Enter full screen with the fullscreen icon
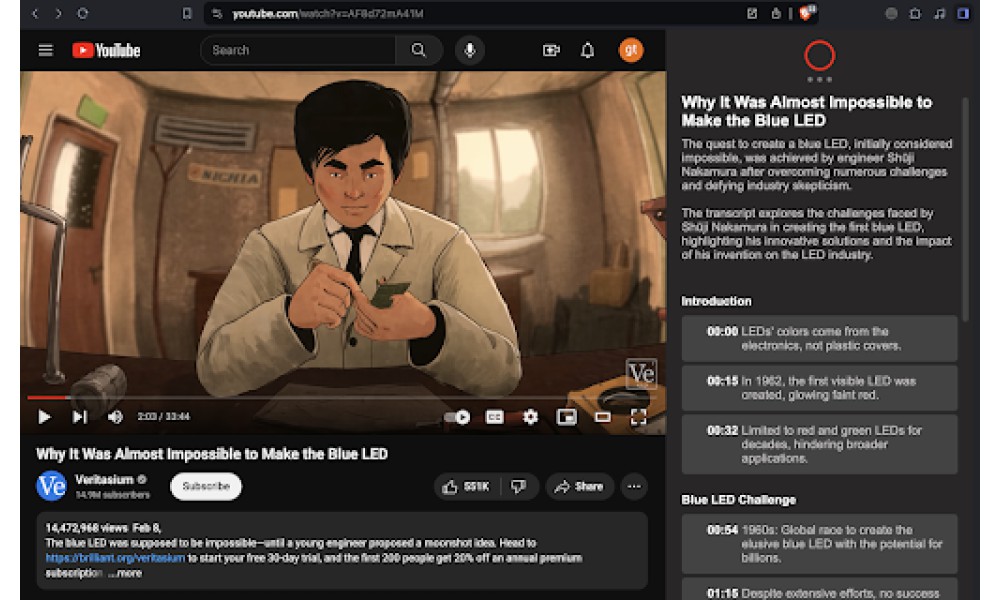The image size is (1000, 600). [638, 417]
